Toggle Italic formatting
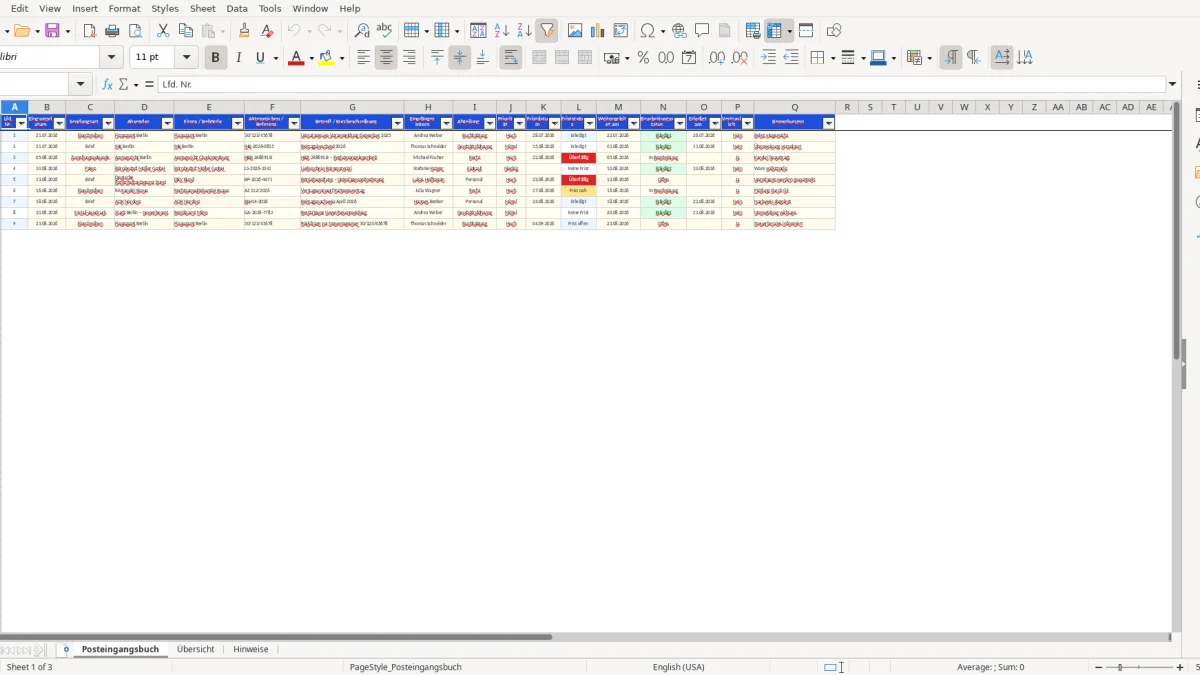 point(238,58)
